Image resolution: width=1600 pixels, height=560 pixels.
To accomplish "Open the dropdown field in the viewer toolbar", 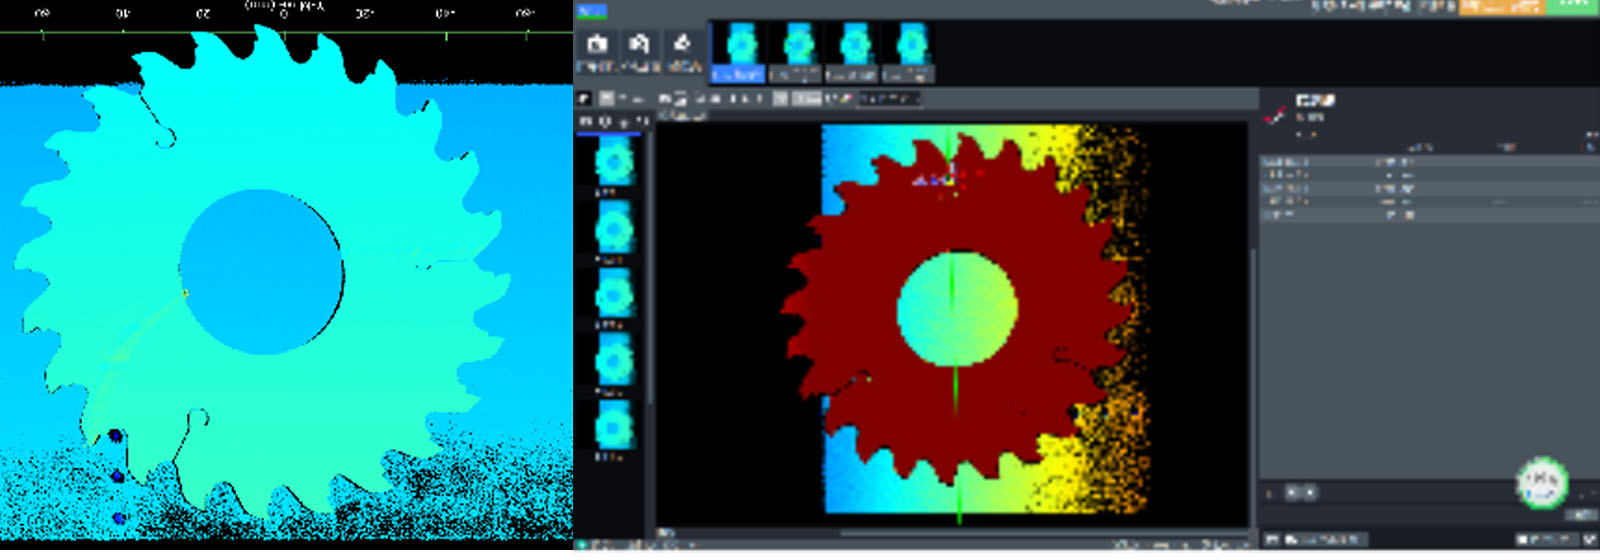I will click(x=888, y=98).
